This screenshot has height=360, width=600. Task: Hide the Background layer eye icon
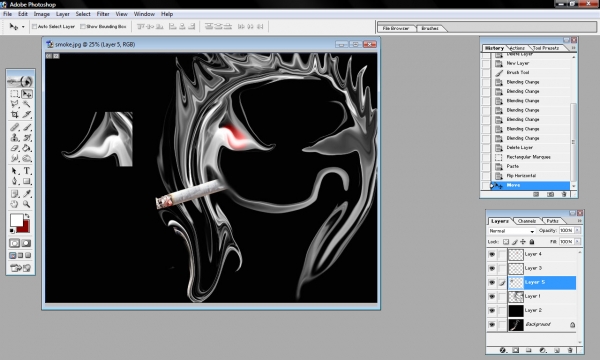click(x=492, y=325)
